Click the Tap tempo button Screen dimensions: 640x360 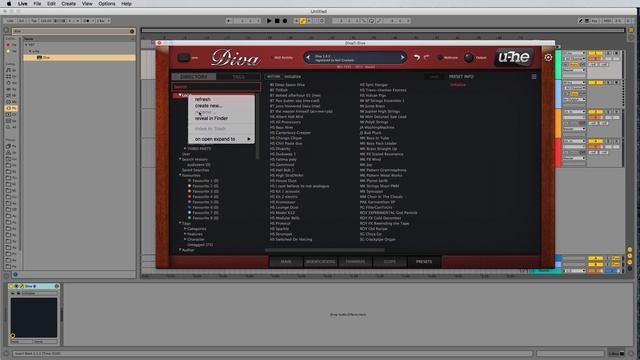point(34,21)
